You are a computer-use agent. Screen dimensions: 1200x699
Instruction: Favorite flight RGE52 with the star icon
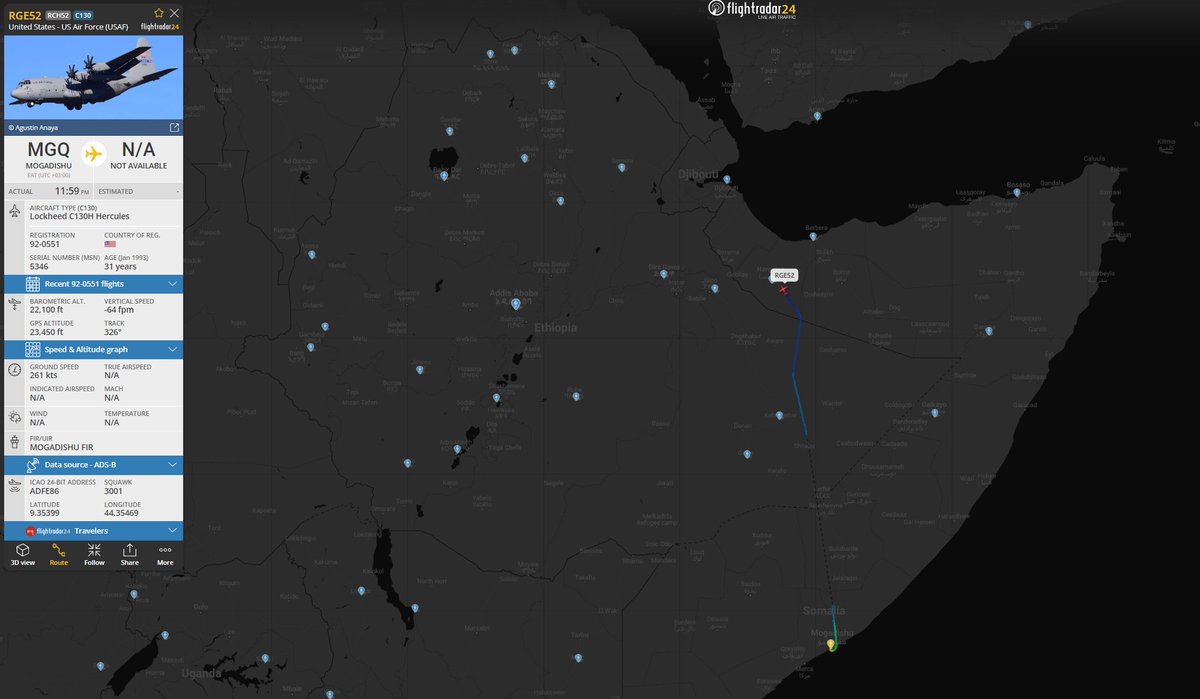coord(159,14)
